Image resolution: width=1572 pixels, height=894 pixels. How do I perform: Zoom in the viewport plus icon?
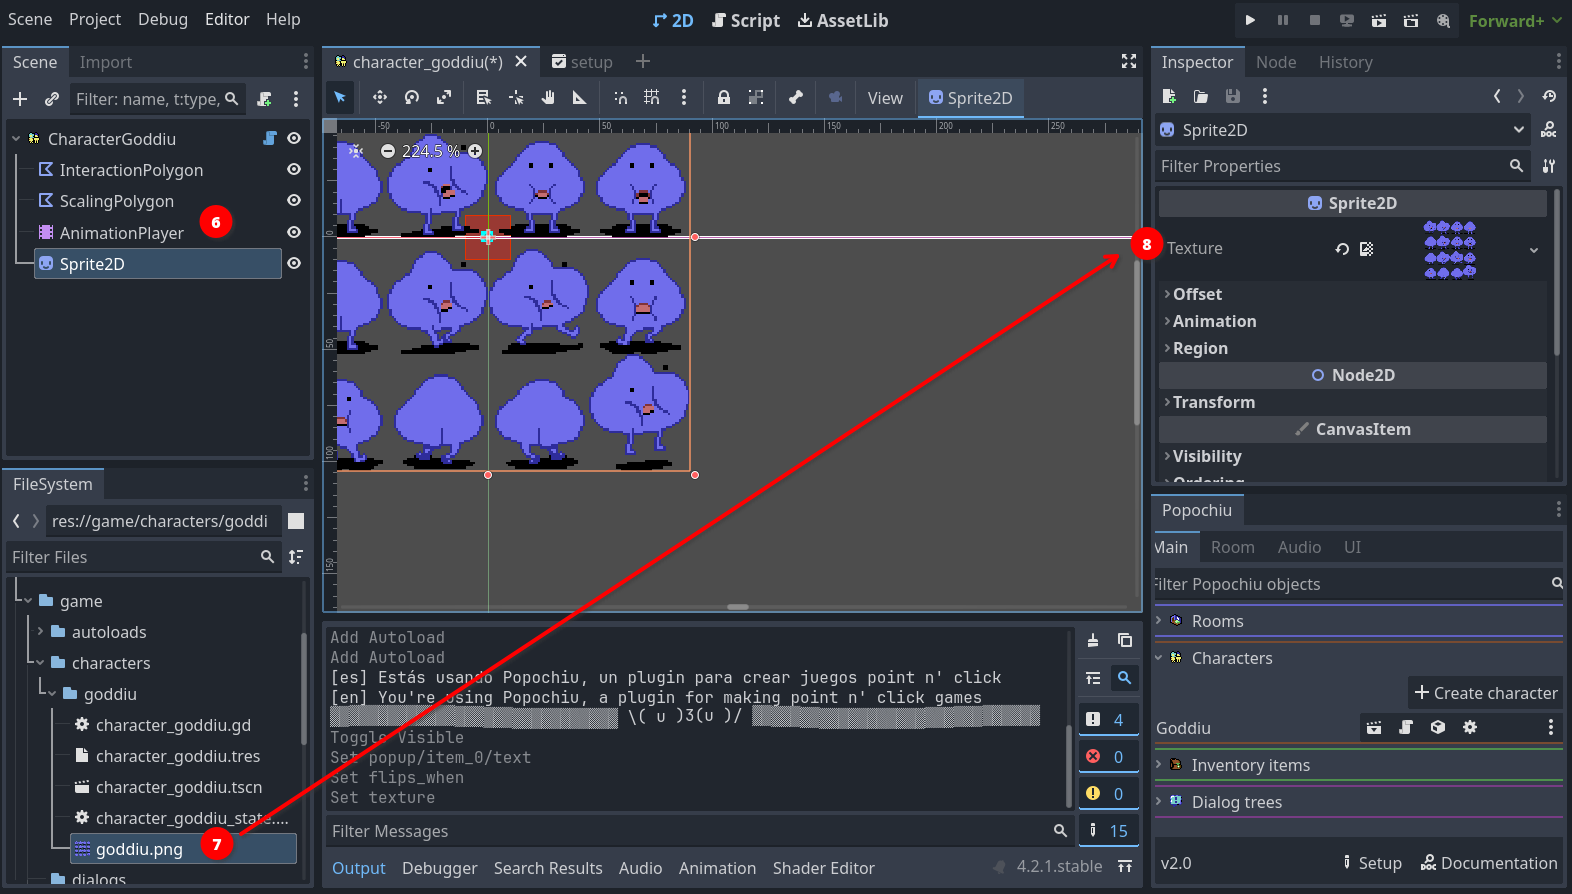point(475,151)
